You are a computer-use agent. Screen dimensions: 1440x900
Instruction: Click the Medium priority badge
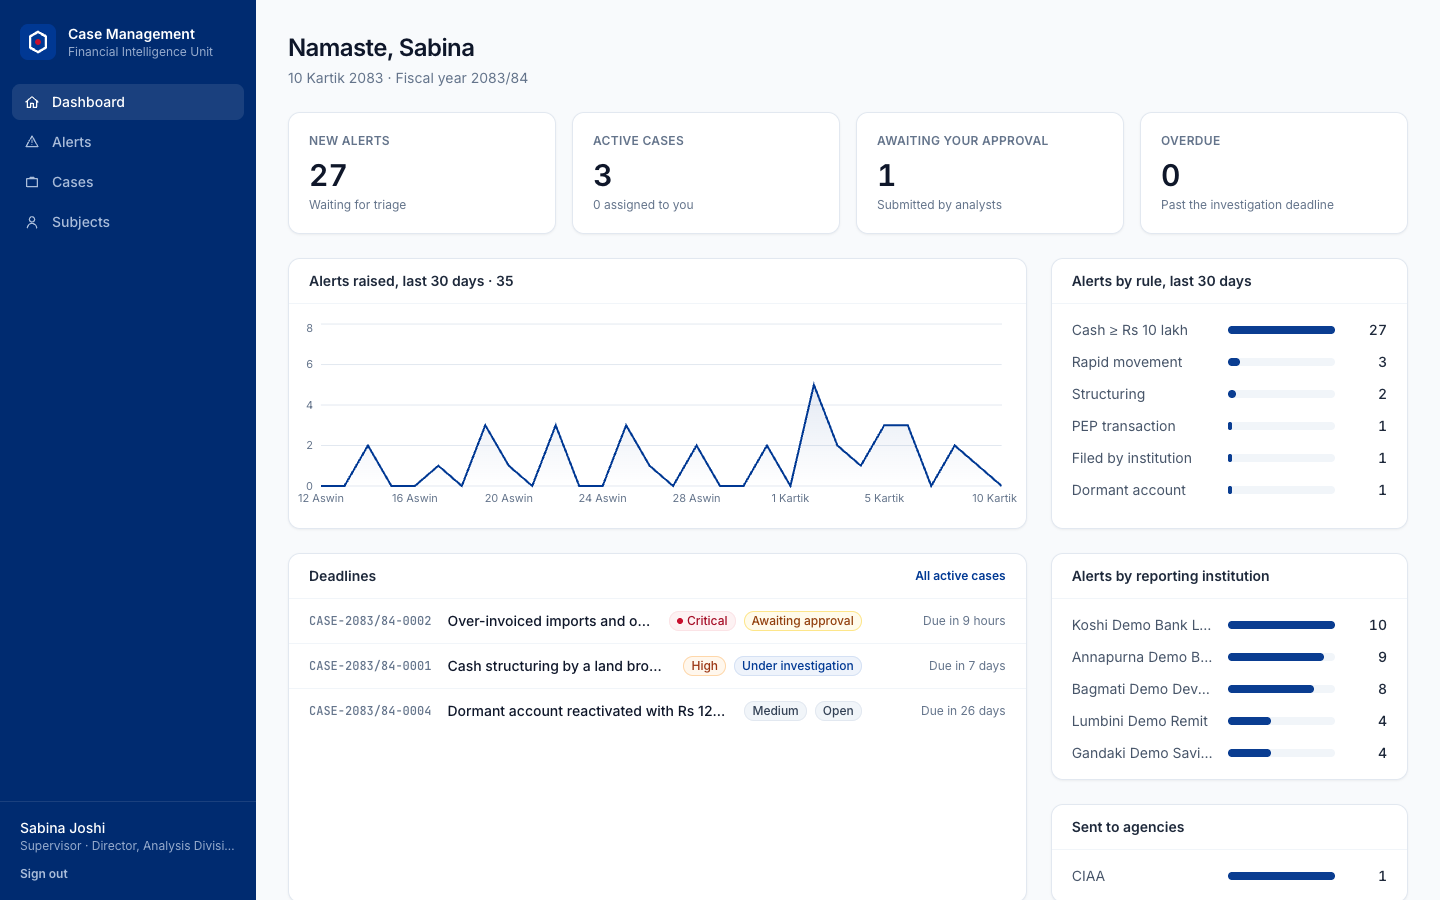[775, 711]
